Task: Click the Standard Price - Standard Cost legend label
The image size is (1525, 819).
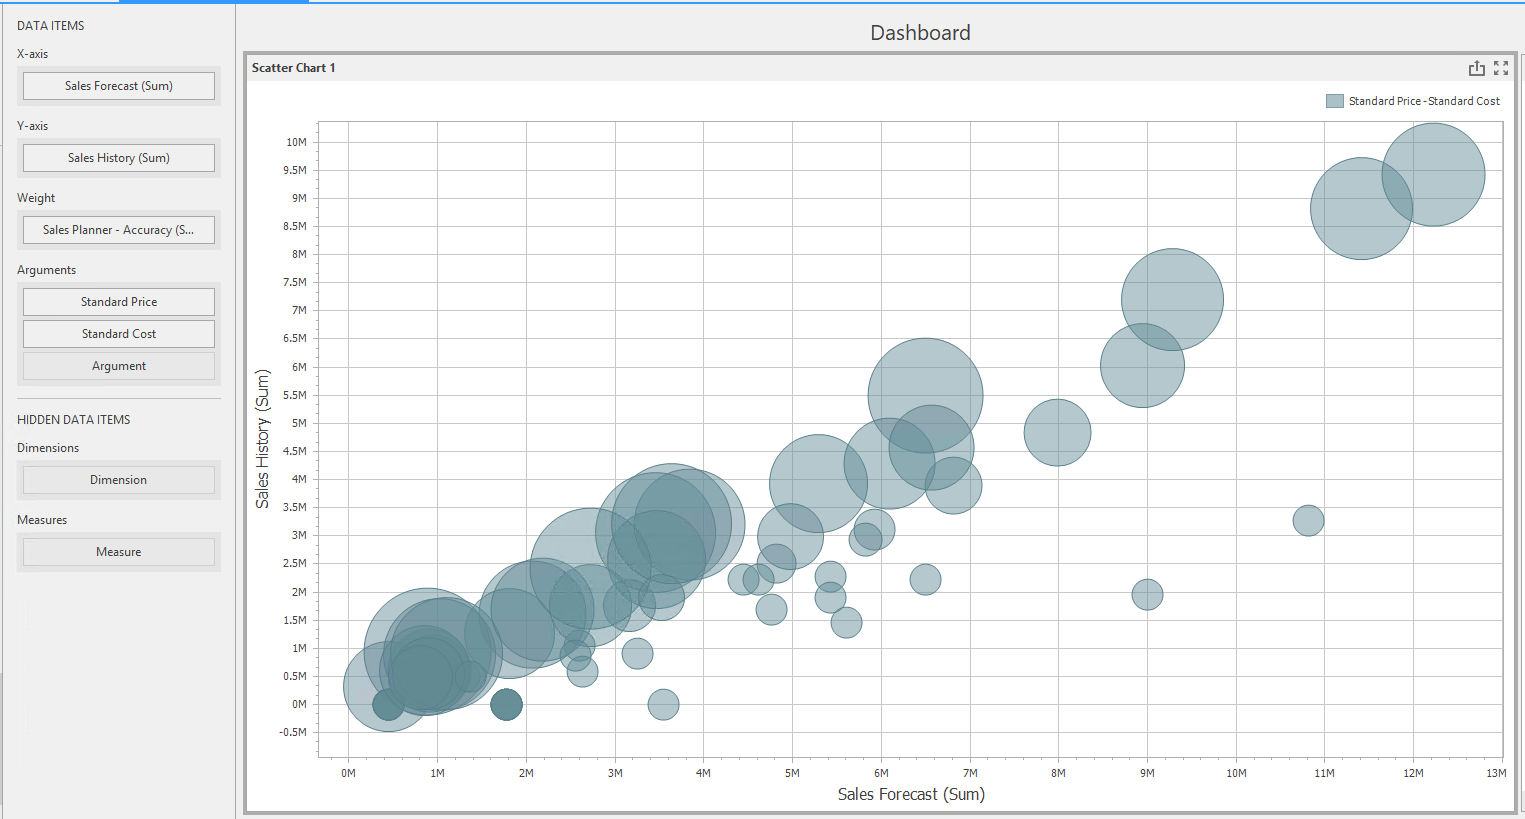Action: [1424, 101]
